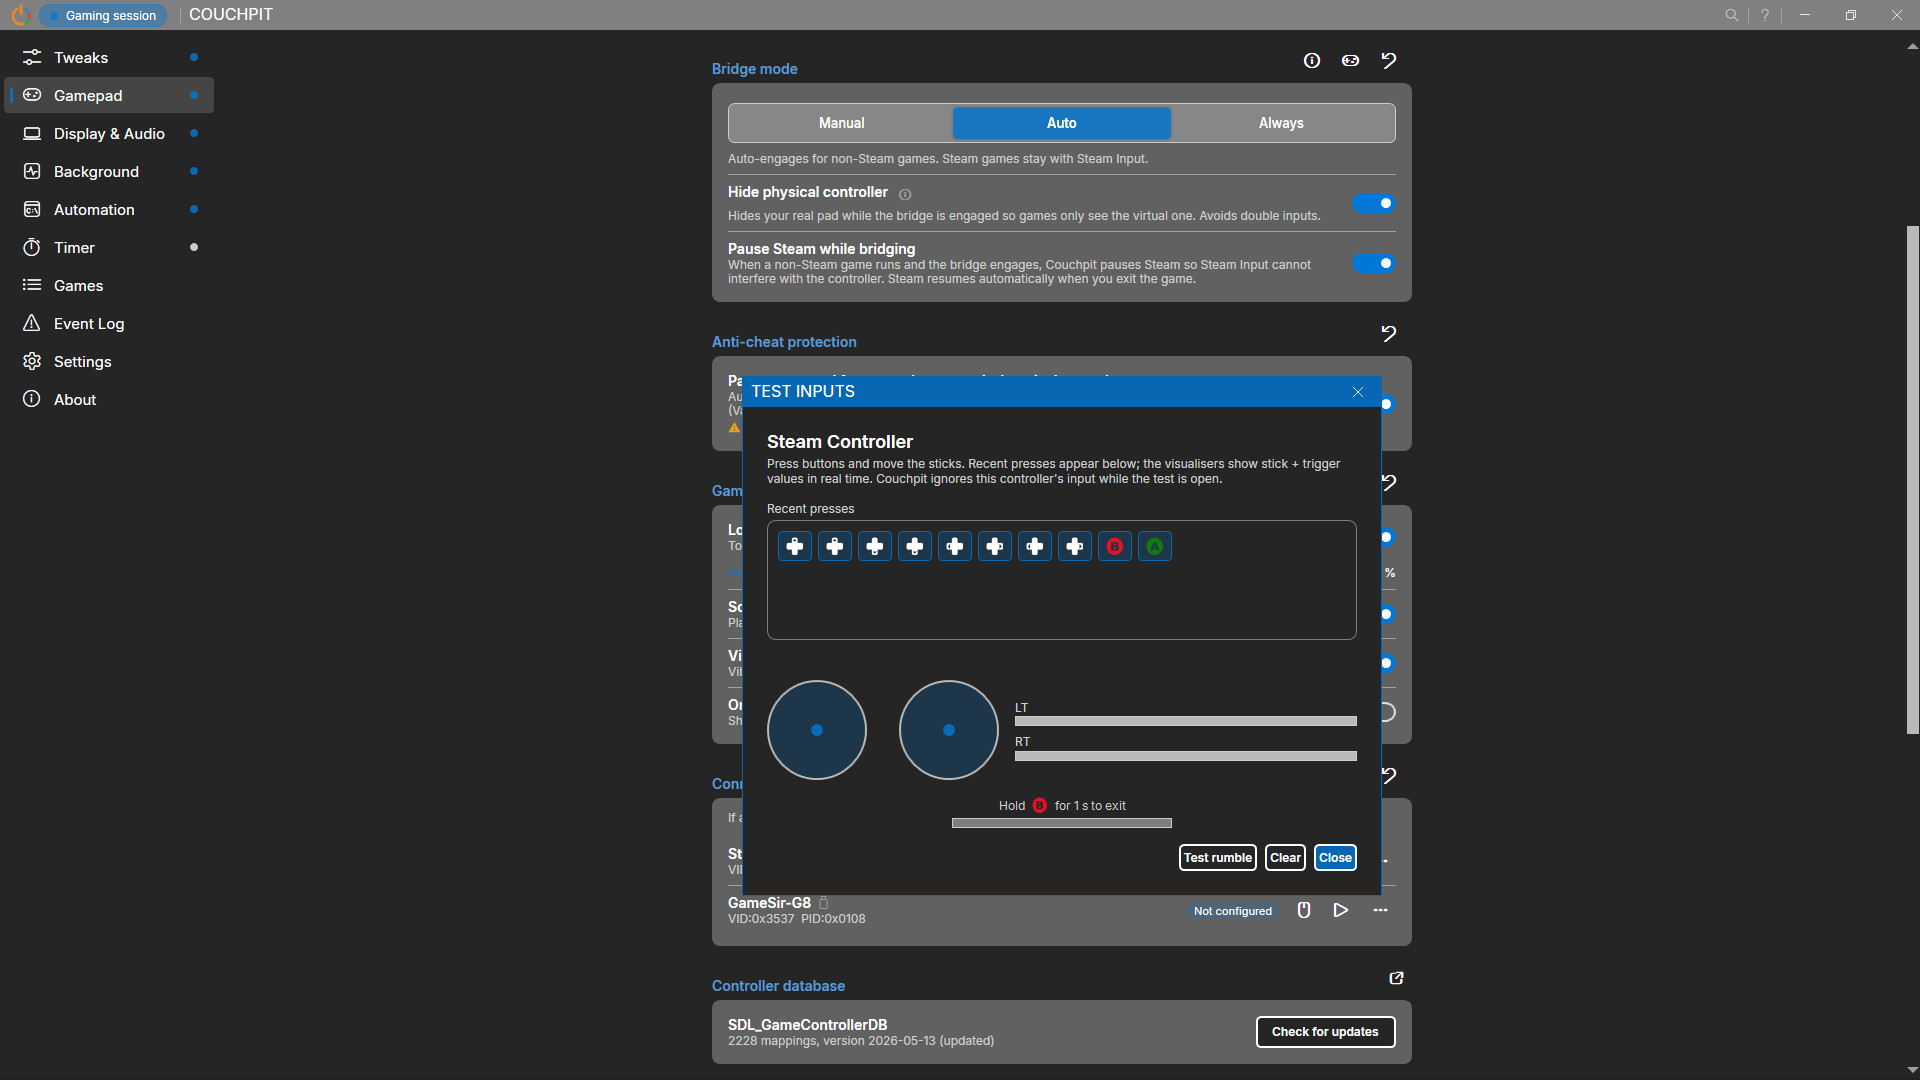Set bridge mode to Always
1920x1080 pixels.
(x=1281, y=123)
